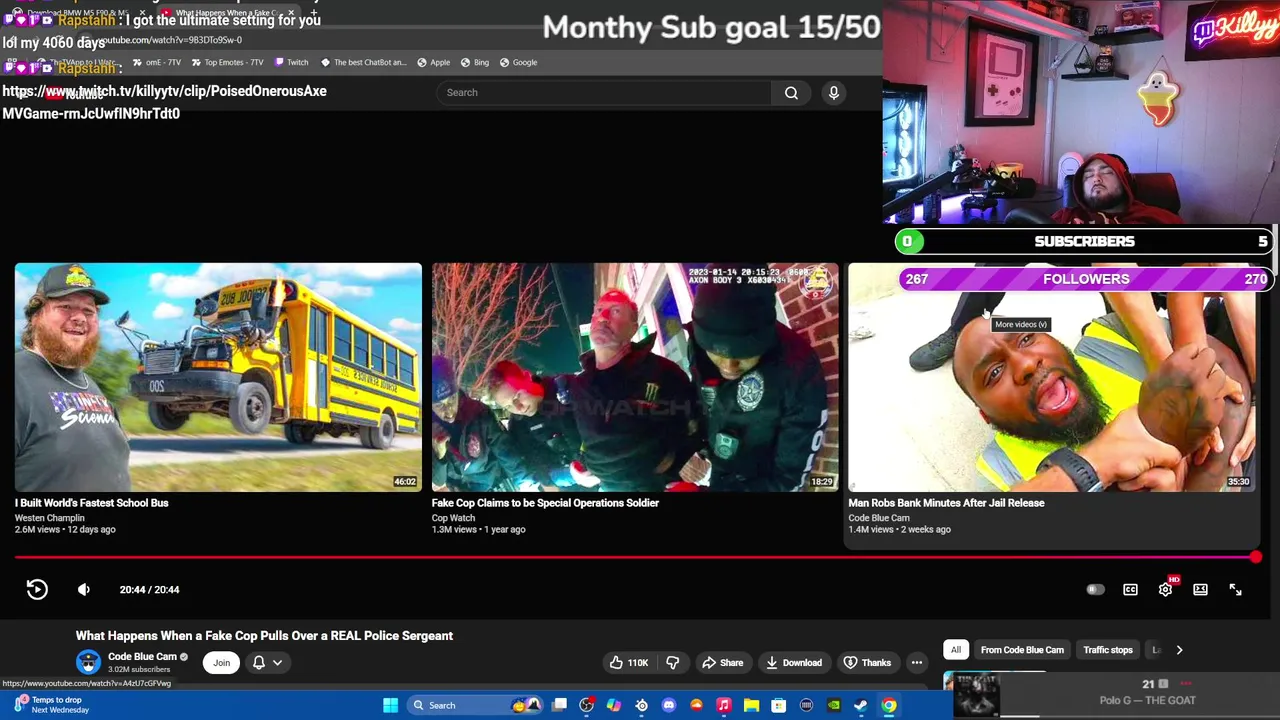Open title 'I Built World's Fastest School Bus'

(91, 503)
